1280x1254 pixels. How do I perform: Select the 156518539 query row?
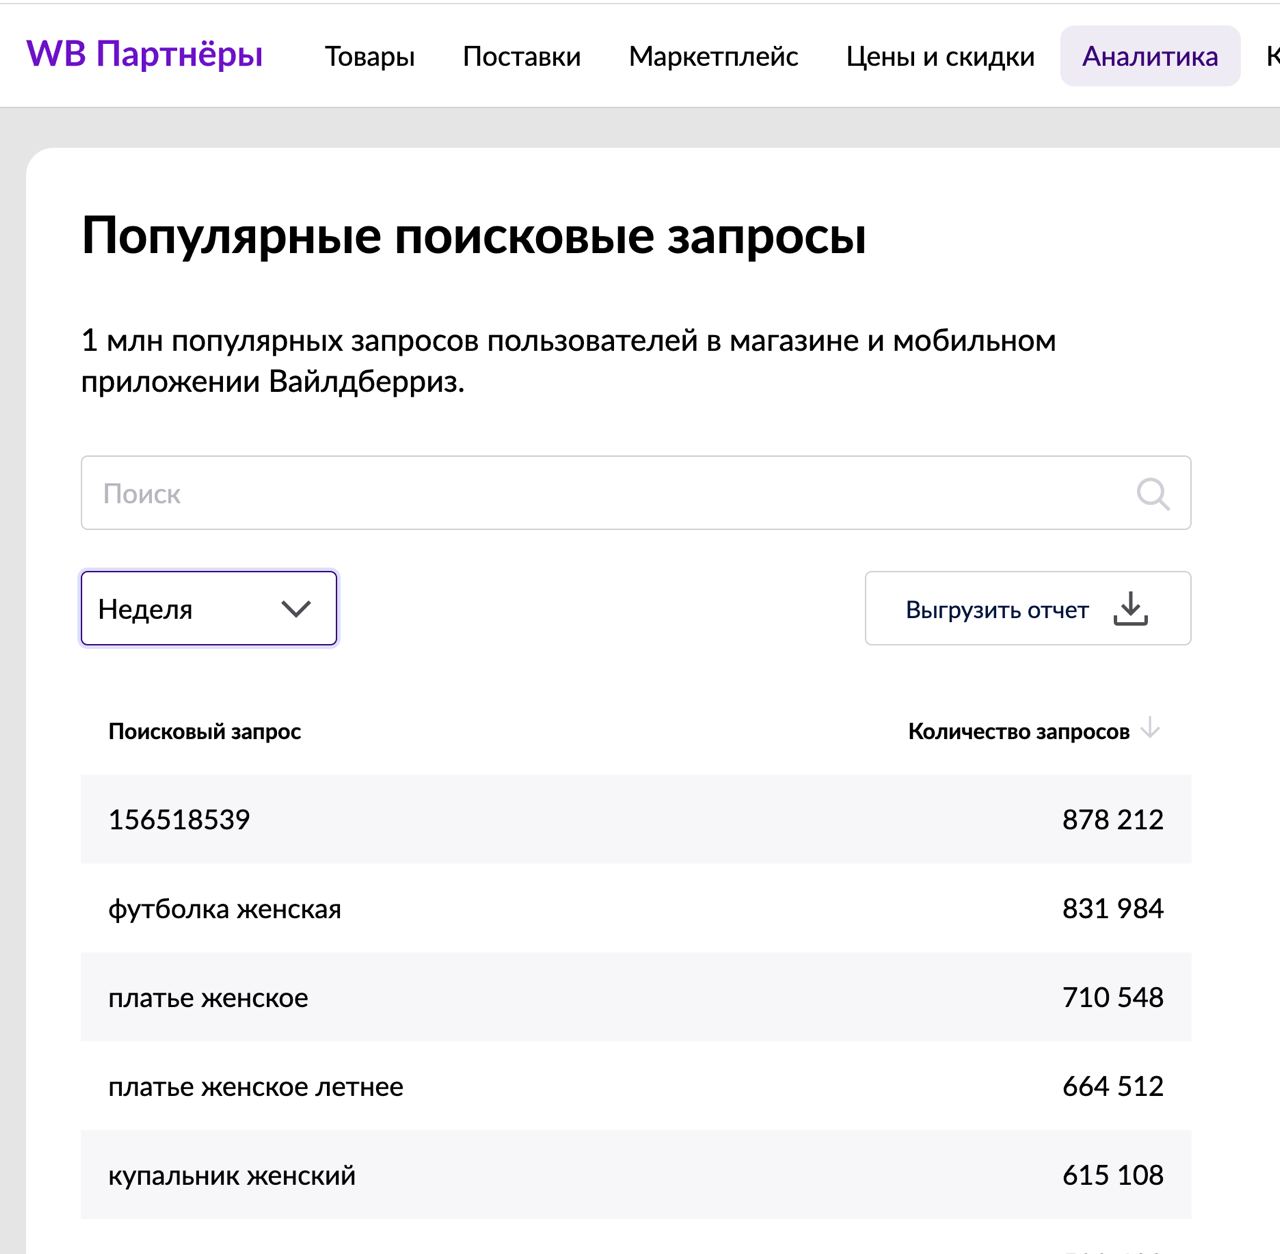(636, 819)
